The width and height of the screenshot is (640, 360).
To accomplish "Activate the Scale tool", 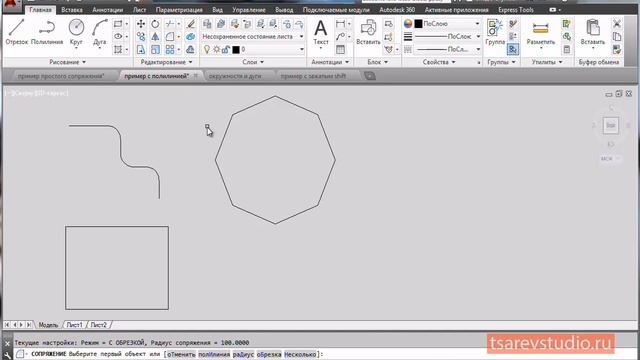I will tap(155, 49).
